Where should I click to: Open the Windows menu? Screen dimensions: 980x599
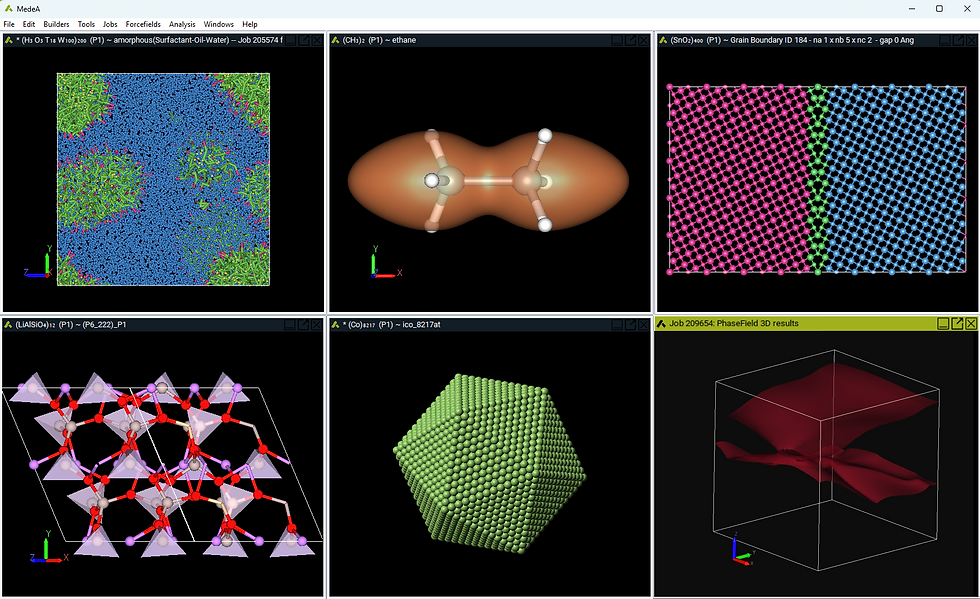[x=219, y=24]
